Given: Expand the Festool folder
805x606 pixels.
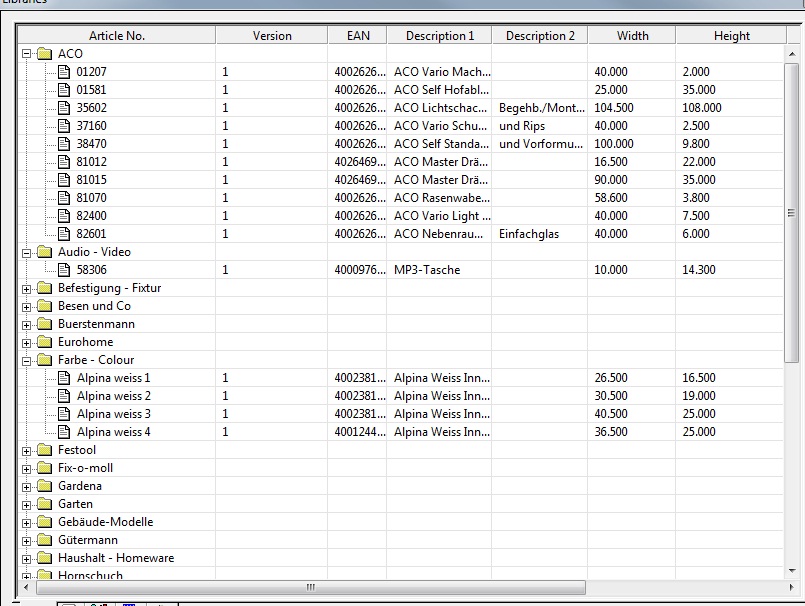Looking at the screenshot, I should point(26,451).
